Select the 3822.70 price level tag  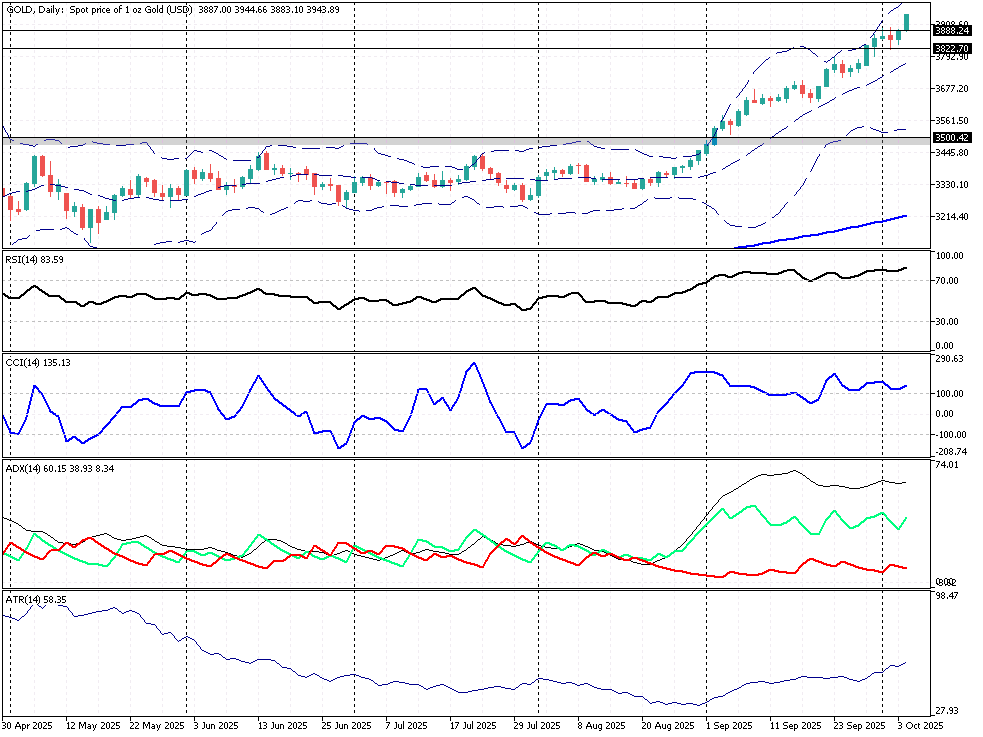(950, 48)
